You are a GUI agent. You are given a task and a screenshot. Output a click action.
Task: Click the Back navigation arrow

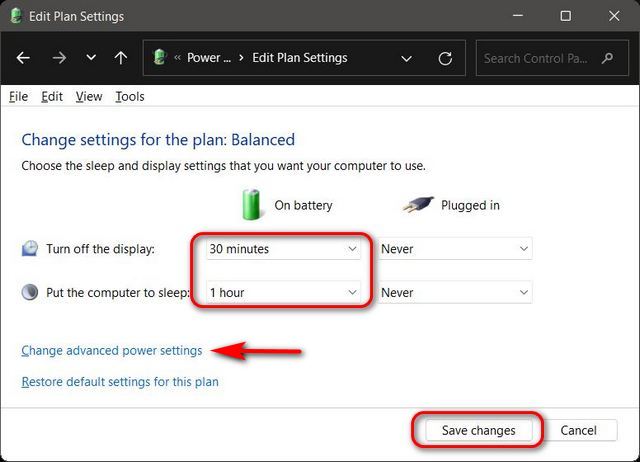tap(24, 58)
